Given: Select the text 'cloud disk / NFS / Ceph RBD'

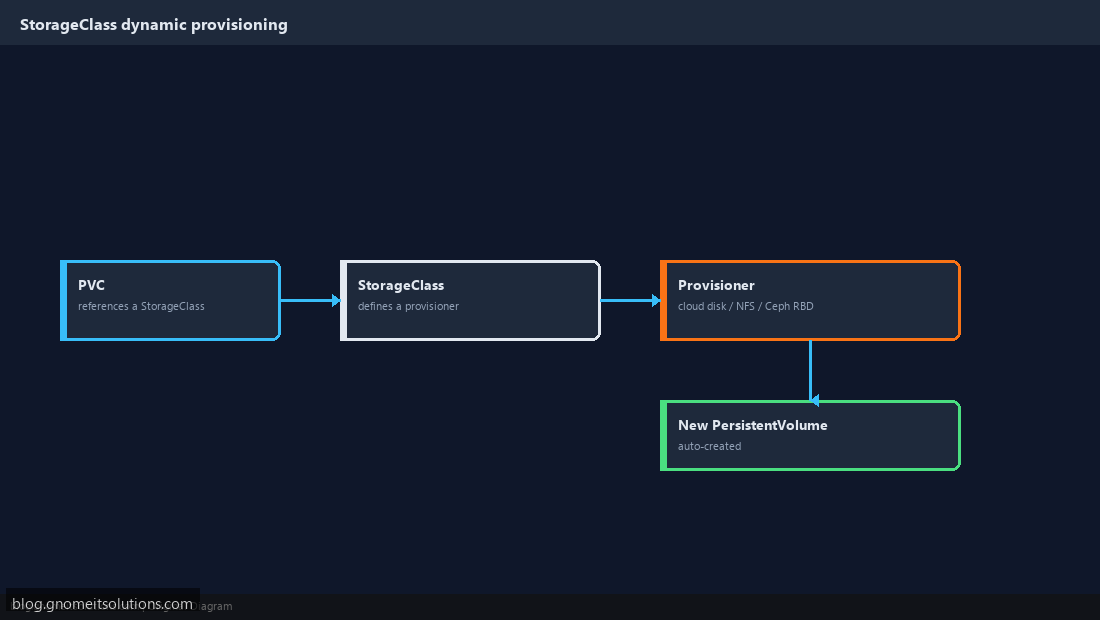Looking at the screenshot, I should click(746, 306).
